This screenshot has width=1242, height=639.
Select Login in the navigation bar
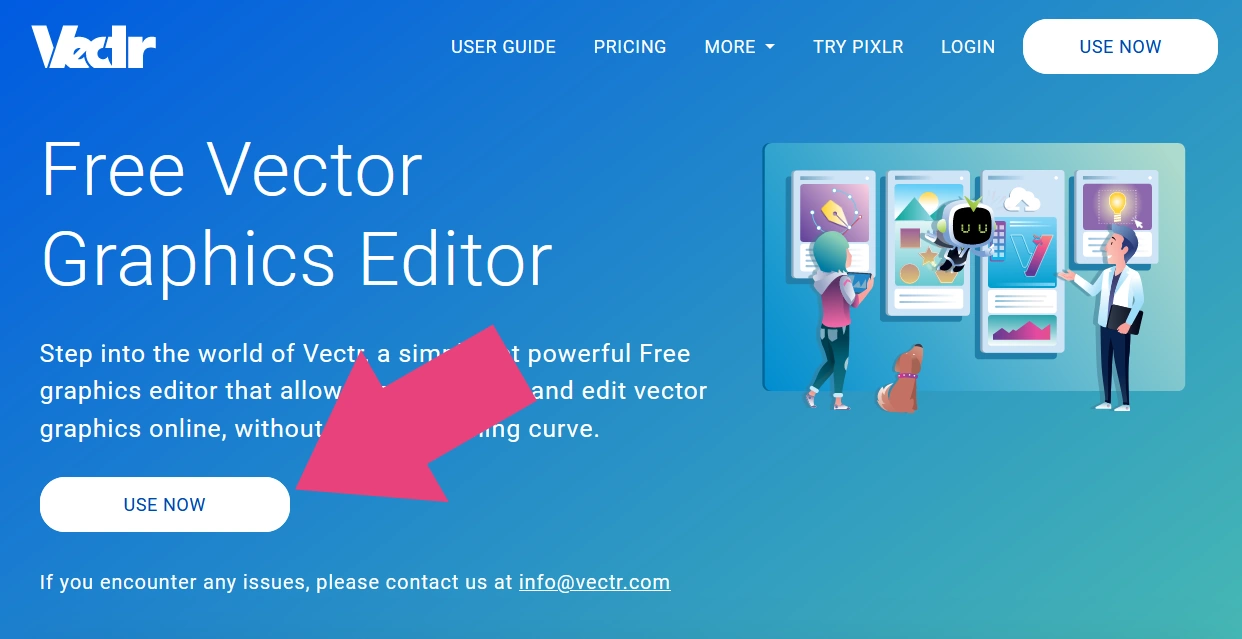pos(968,47)
